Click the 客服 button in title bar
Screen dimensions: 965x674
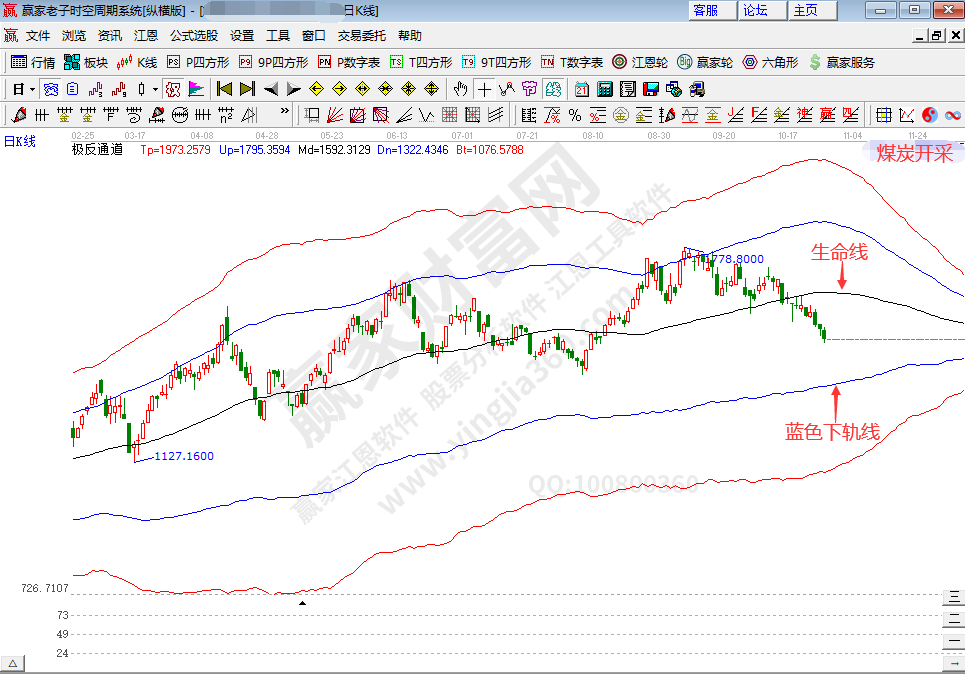[706, 10]
